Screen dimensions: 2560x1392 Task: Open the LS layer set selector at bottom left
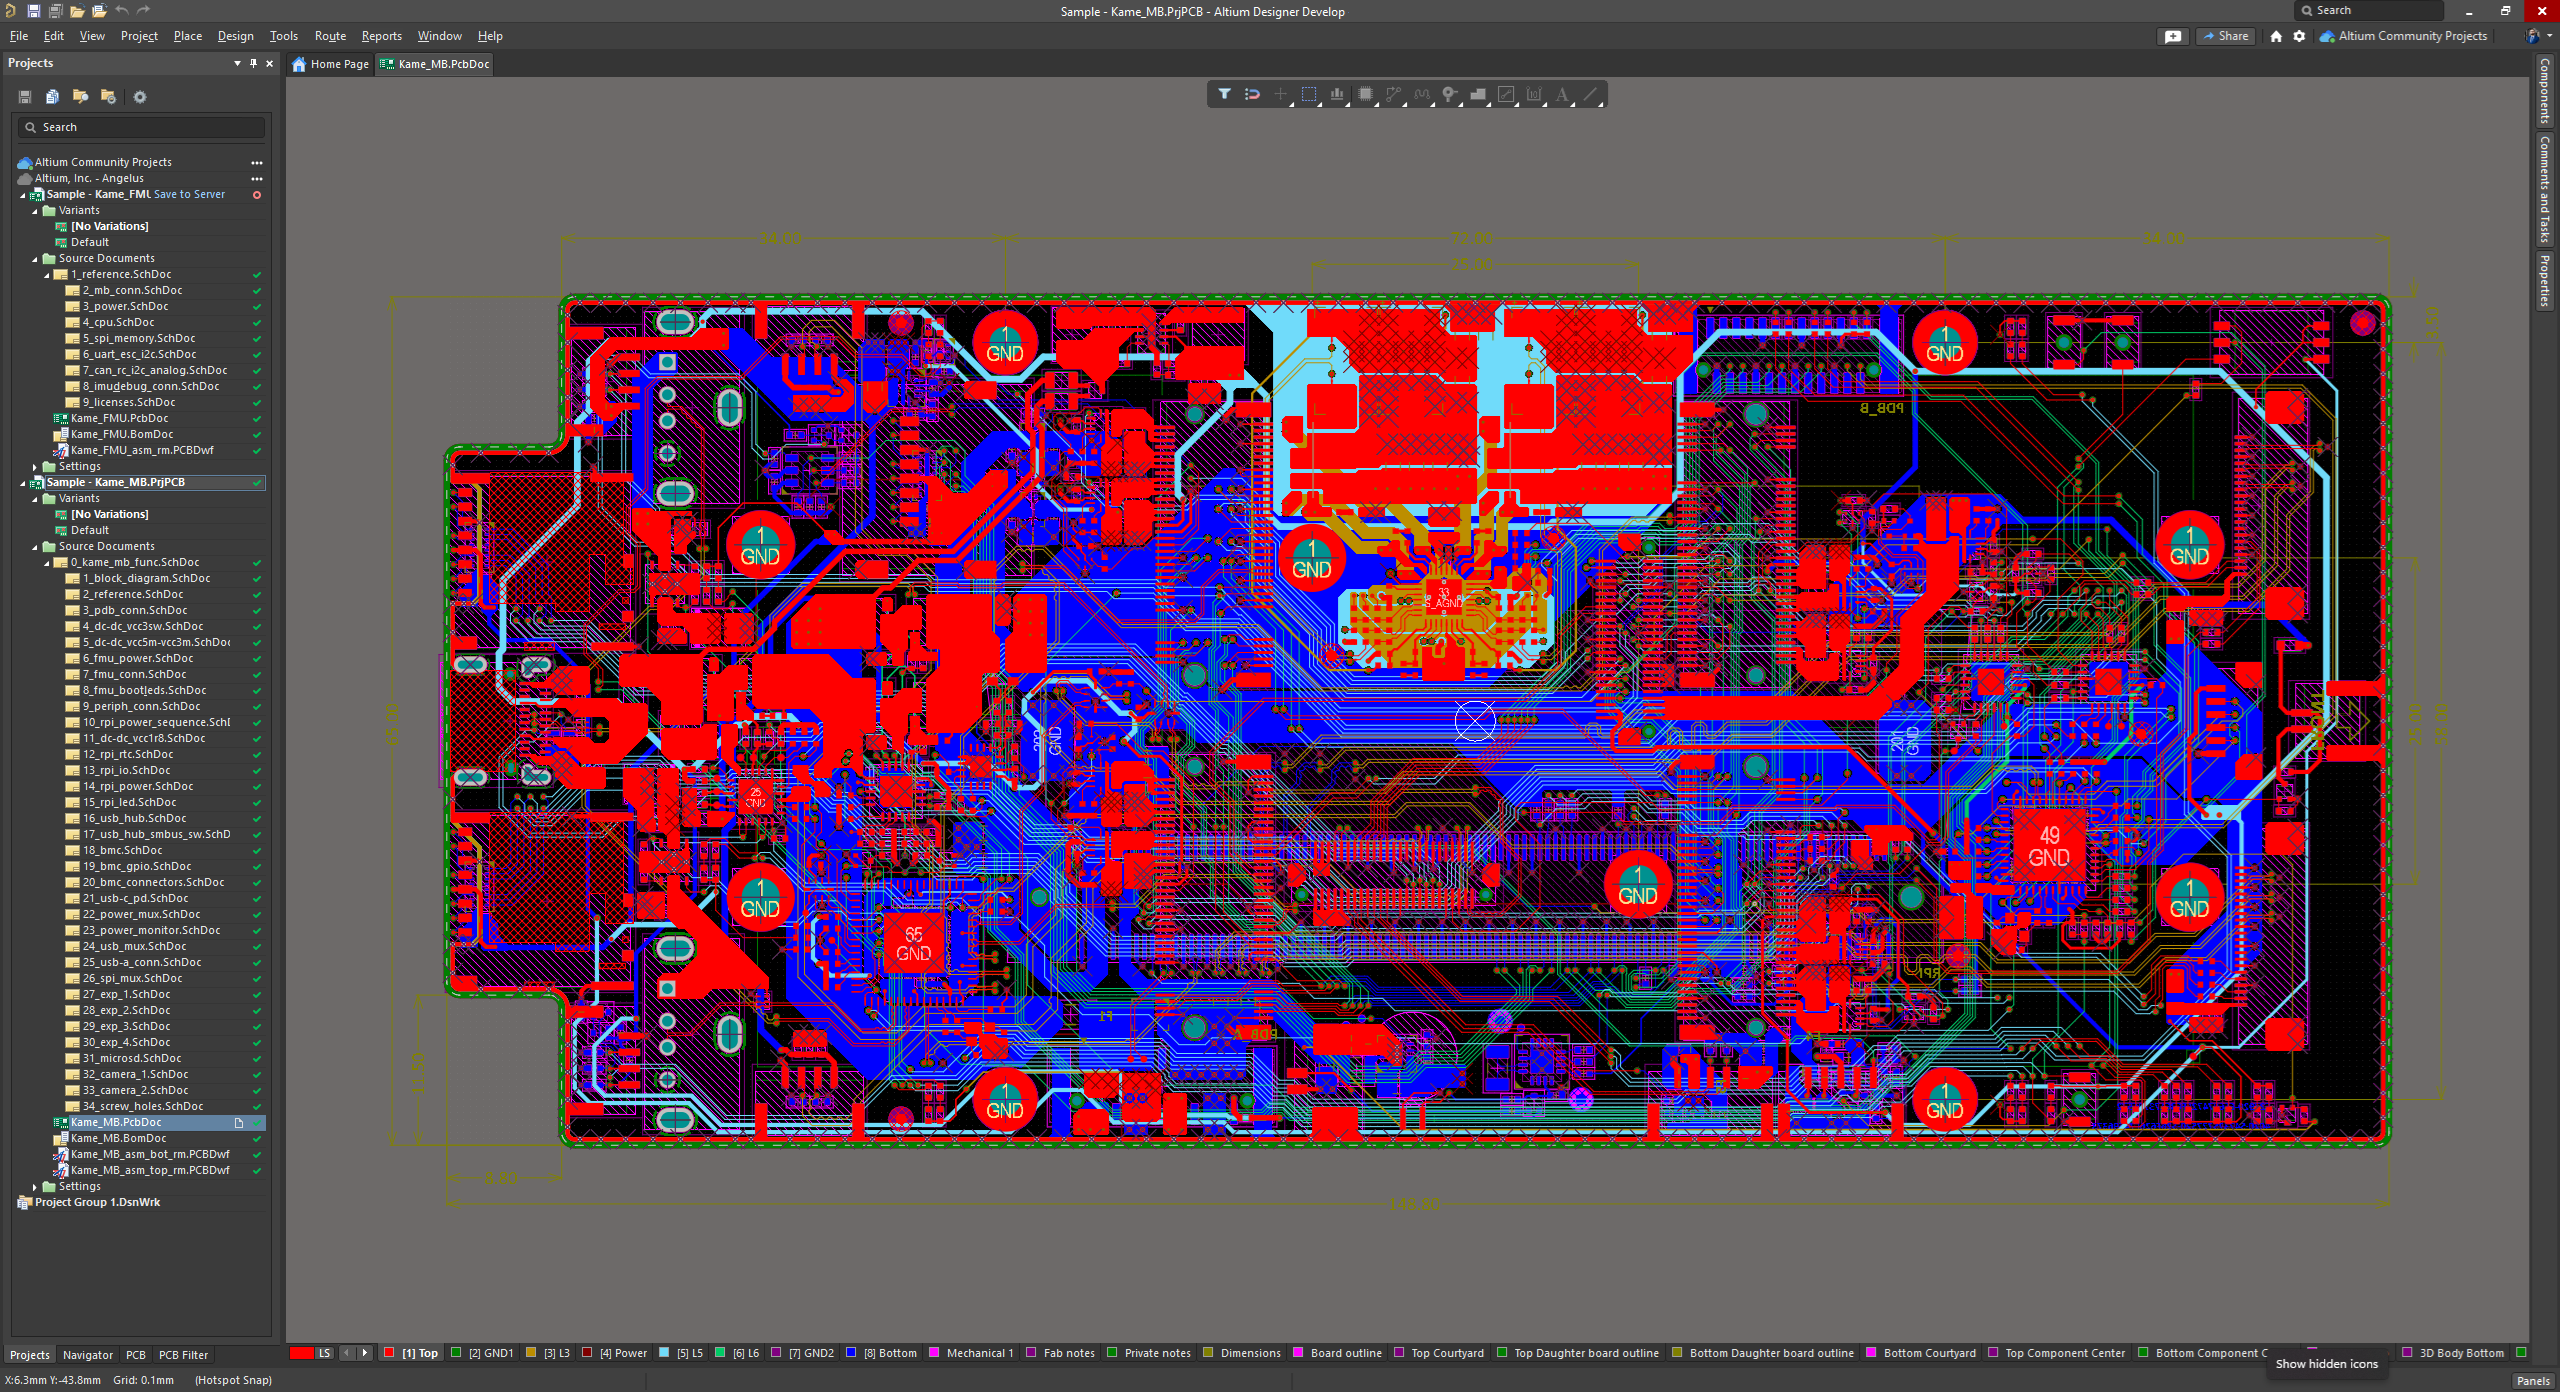tap(323, 1353)
